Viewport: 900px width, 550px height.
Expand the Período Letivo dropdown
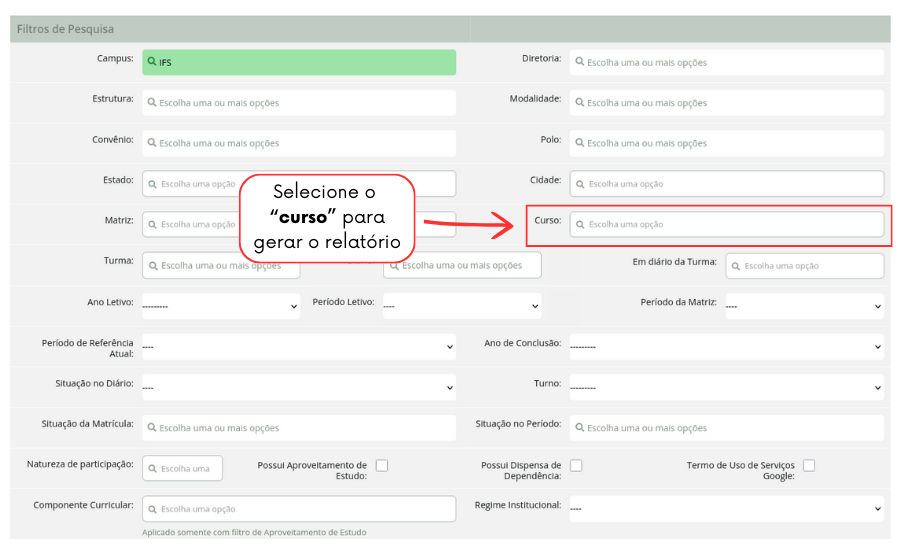[x=461, y=306]
